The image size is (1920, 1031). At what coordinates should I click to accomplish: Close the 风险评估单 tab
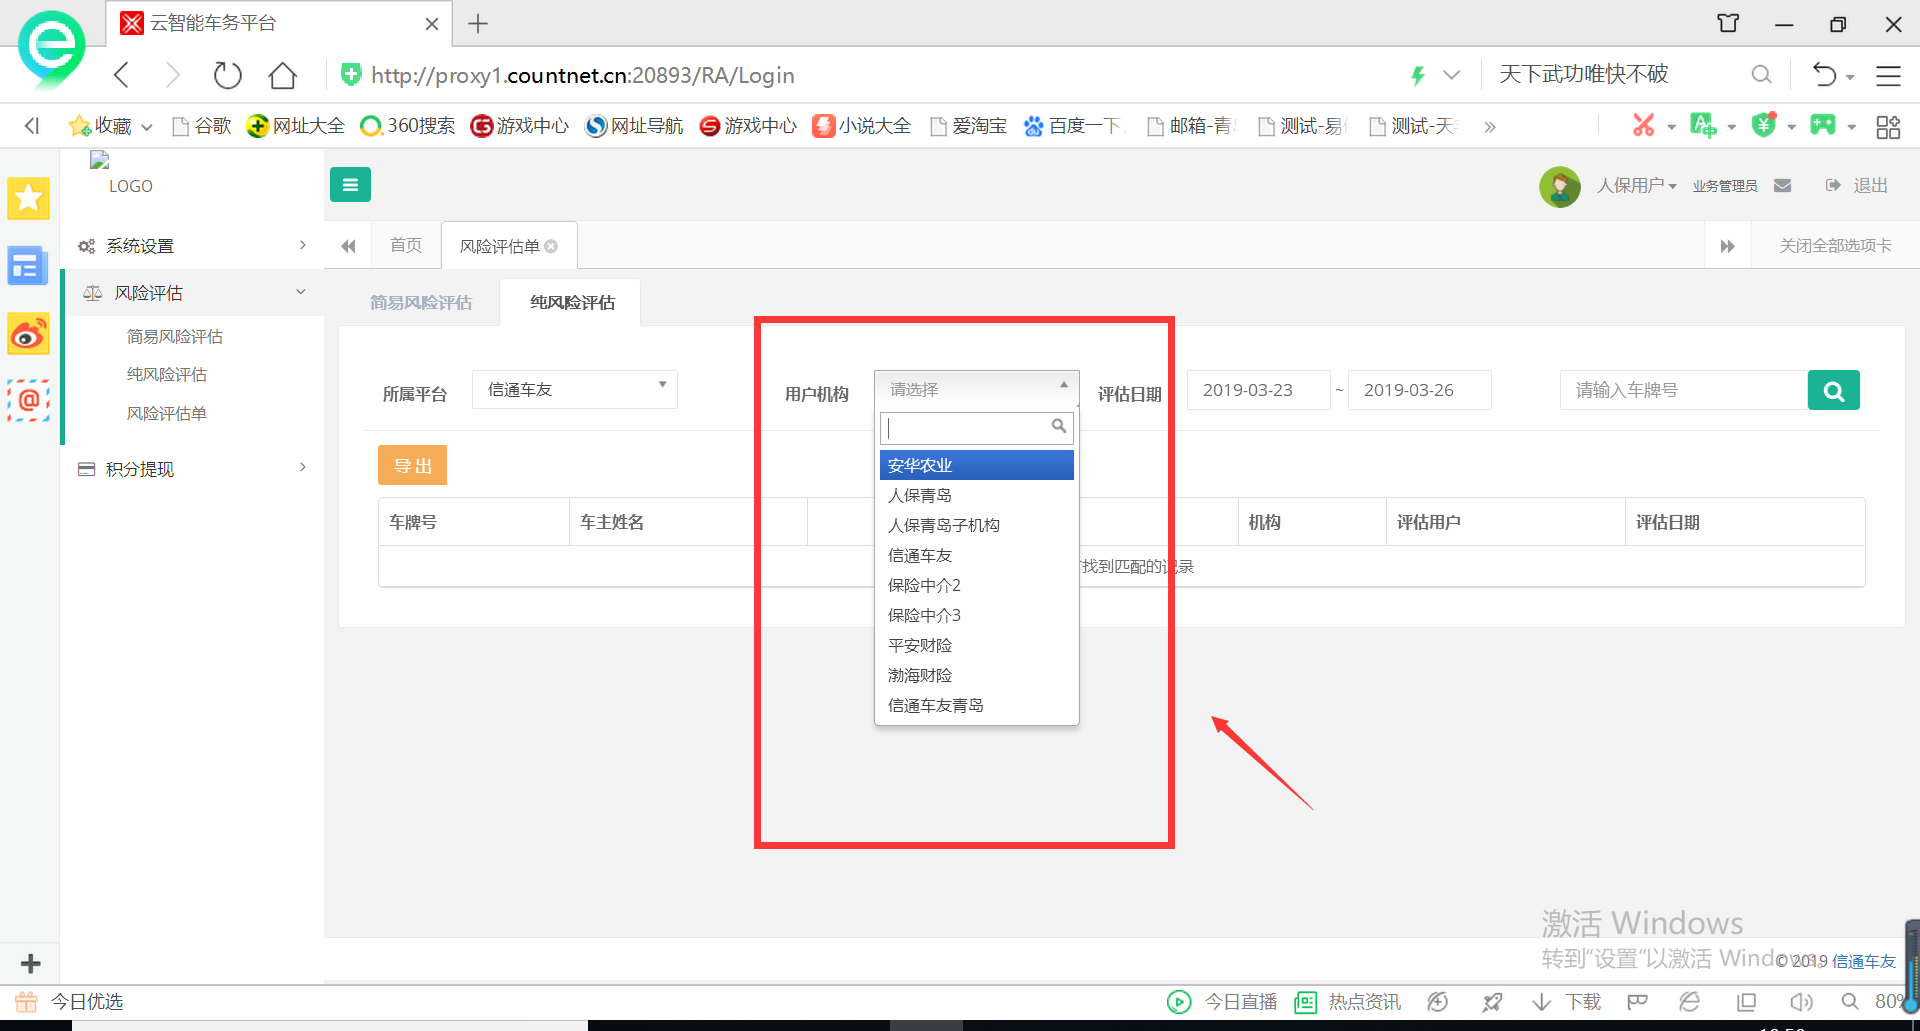coord(551,247)
